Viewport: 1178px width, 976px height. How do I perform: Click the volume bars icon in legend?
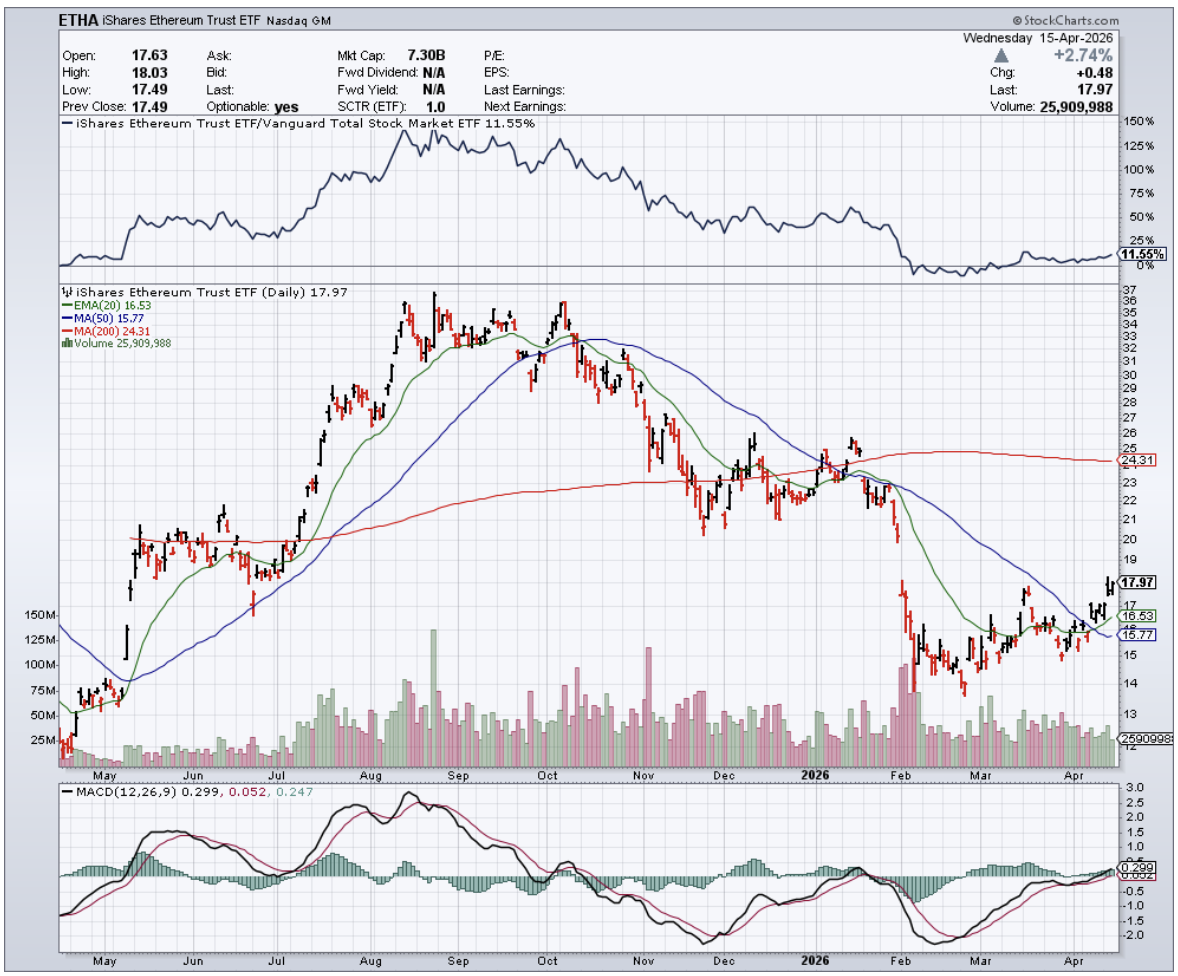tap(66, 342)
